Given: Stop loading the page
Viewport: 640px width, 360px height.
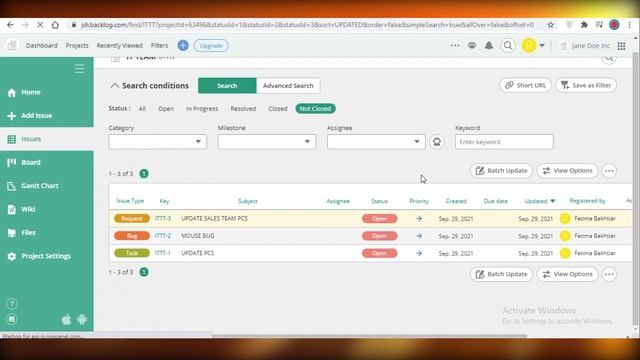Looking at the screenshot, I should tap(40, 25).
